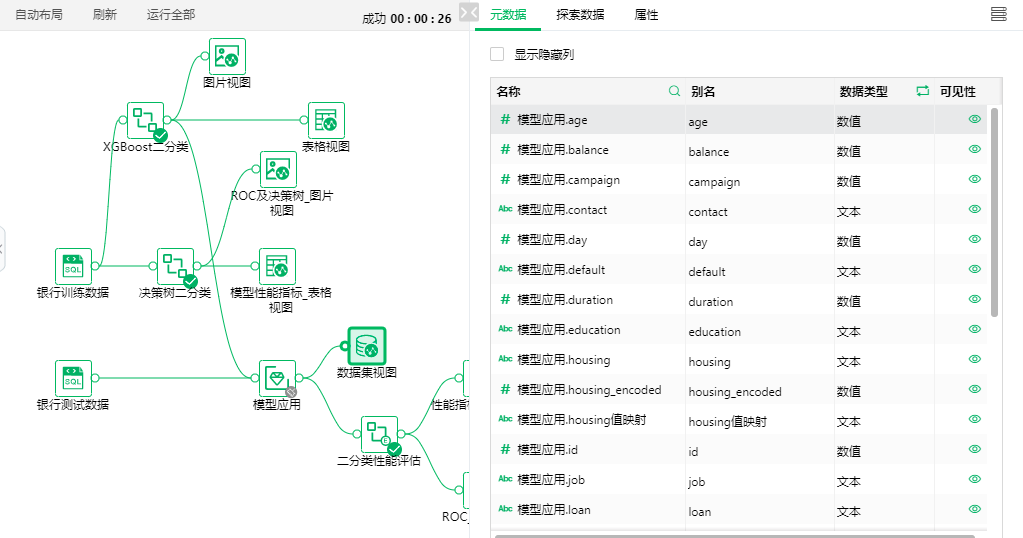Image resolution: width=1023 pixels, height=538 pixels.
Task: Click the 运行全部 button
Action: 171,14
